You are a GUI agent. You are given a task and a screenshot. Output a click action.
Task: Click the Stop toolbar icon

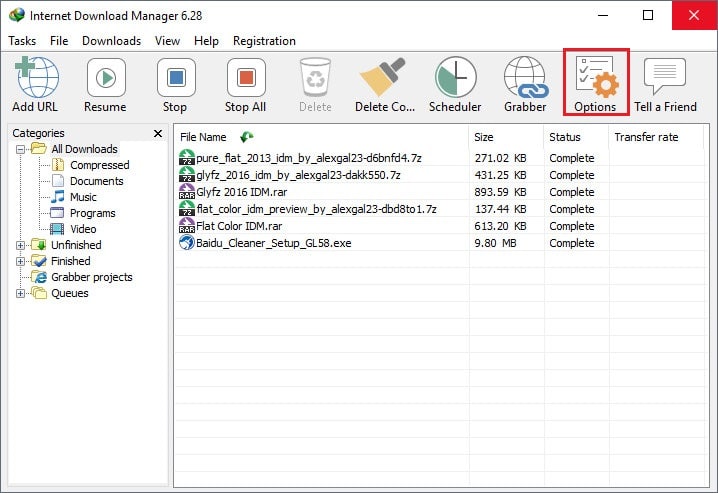(x=176, y=77)
